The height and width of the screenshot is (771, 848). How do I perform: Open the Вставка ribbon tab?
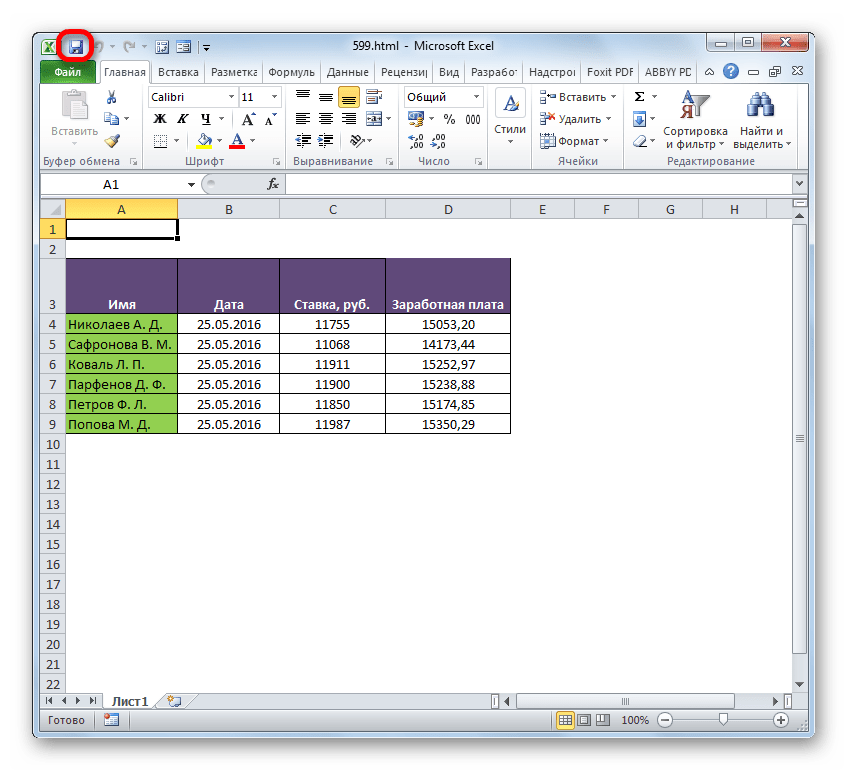pyautogui.click(x=178, y=72)
